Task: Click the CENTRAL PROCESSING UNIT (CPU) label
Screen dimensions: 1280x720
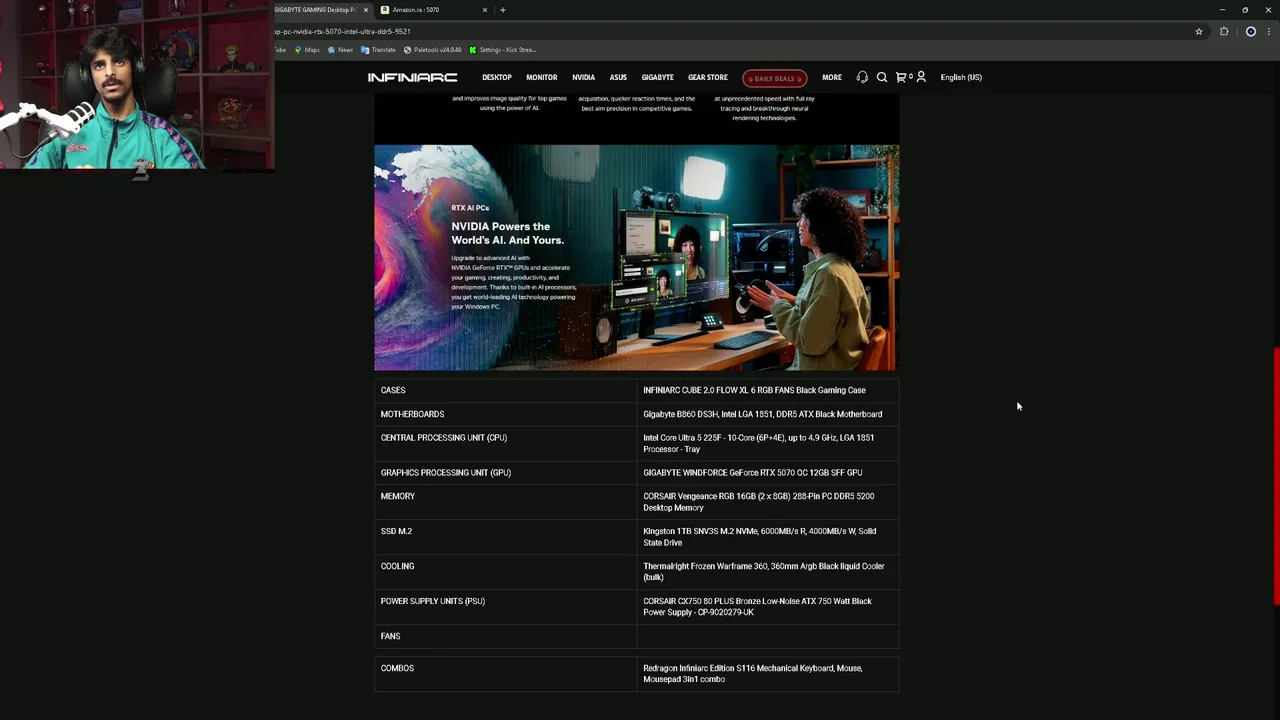Action: pos(444,438)
